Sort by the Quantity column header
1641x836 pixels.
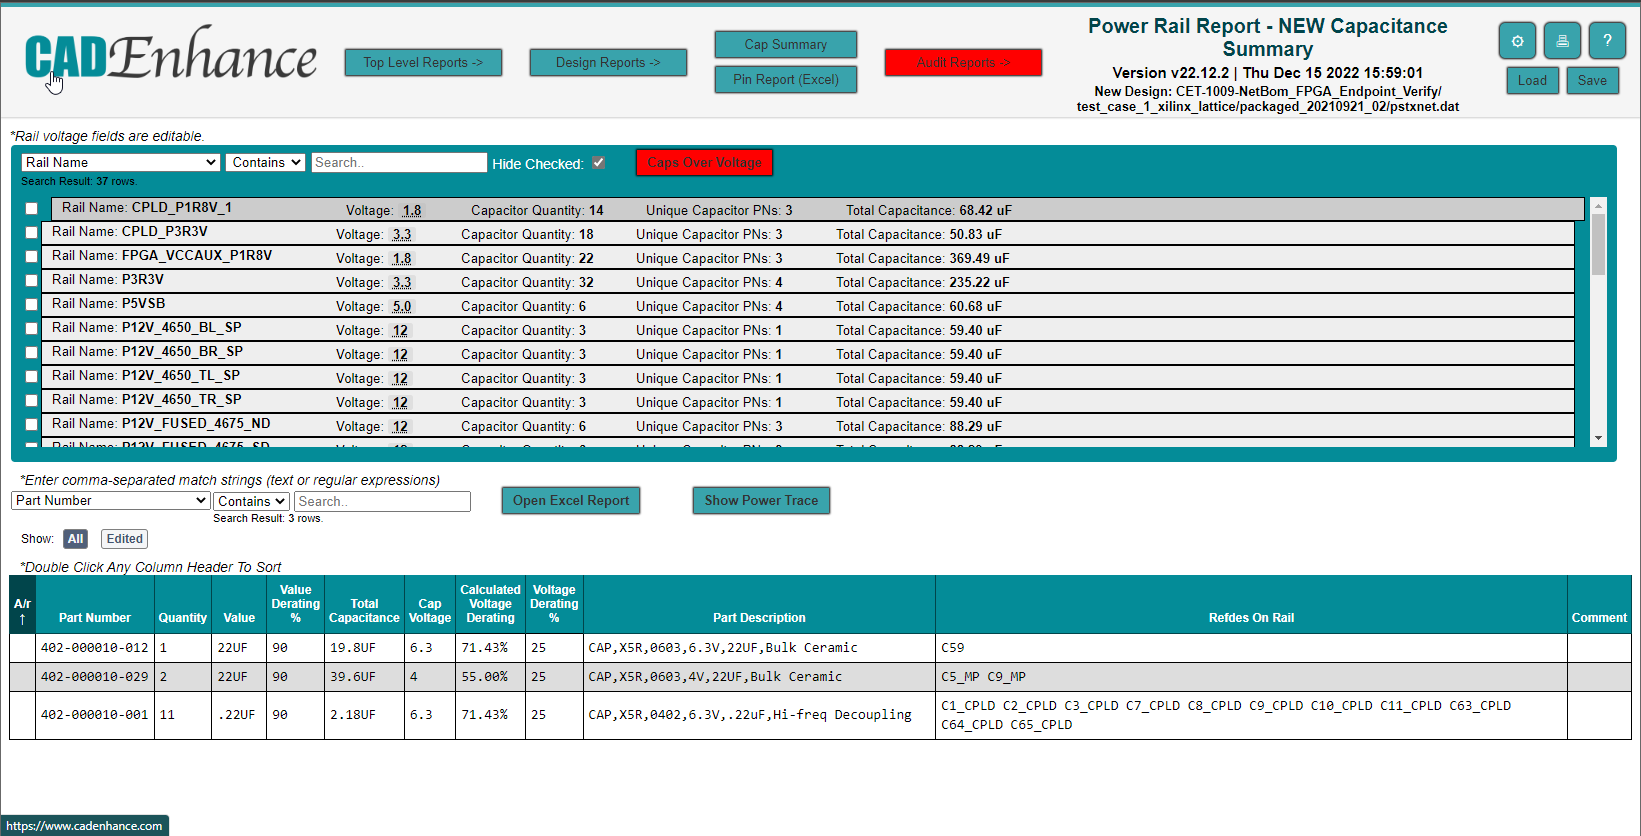coord(183,604)
